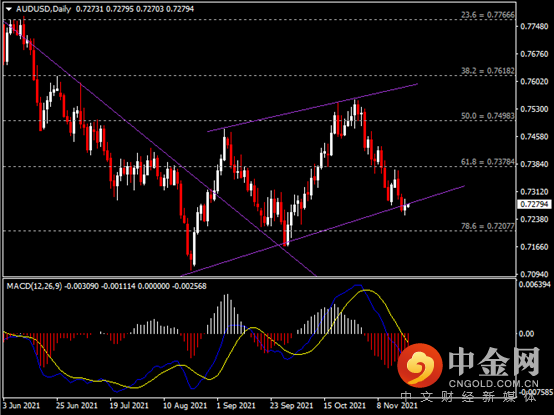This screenshot has height=415, width=554.
Task: Click the 23.6 = 0.77666 Fibonacci label
Action: coord(488,15)
